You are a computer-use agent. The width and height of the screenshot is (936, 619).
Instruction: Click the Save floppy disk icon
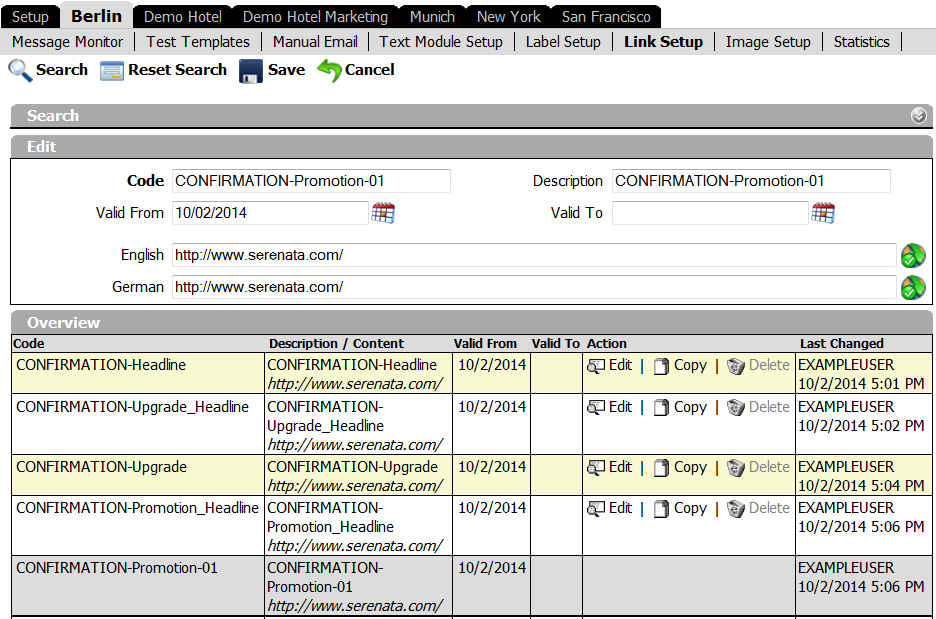pos(251,71)
